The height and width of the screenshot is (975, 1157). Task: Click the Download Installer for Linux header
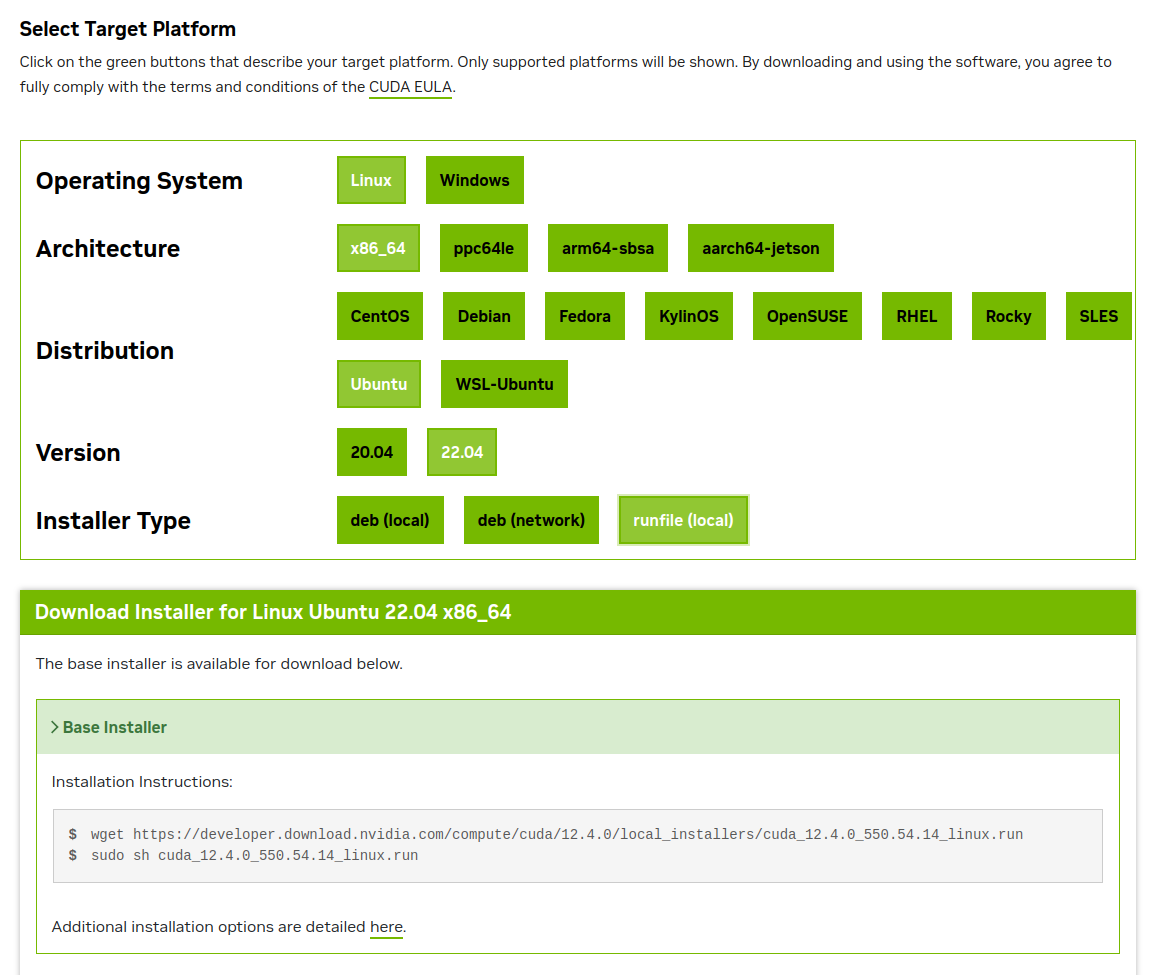coord(578,612)
